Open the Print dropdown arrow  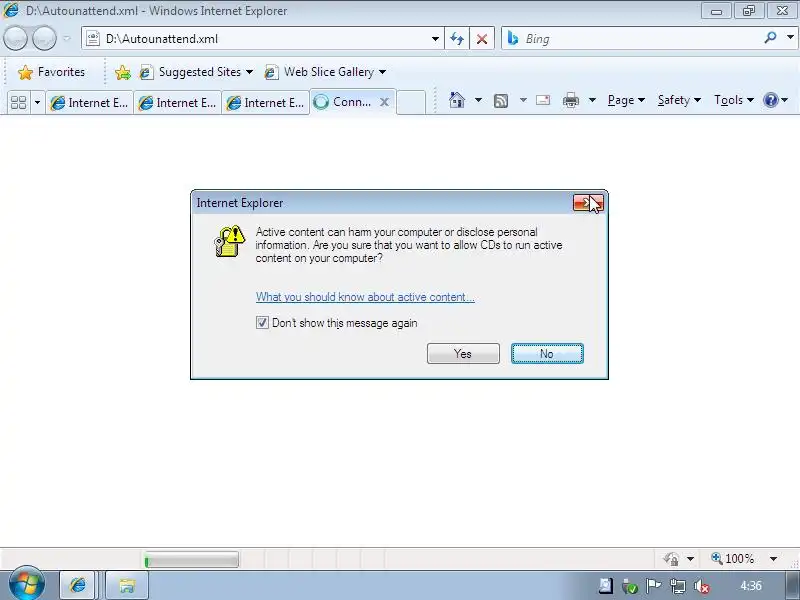coord(592,100)
